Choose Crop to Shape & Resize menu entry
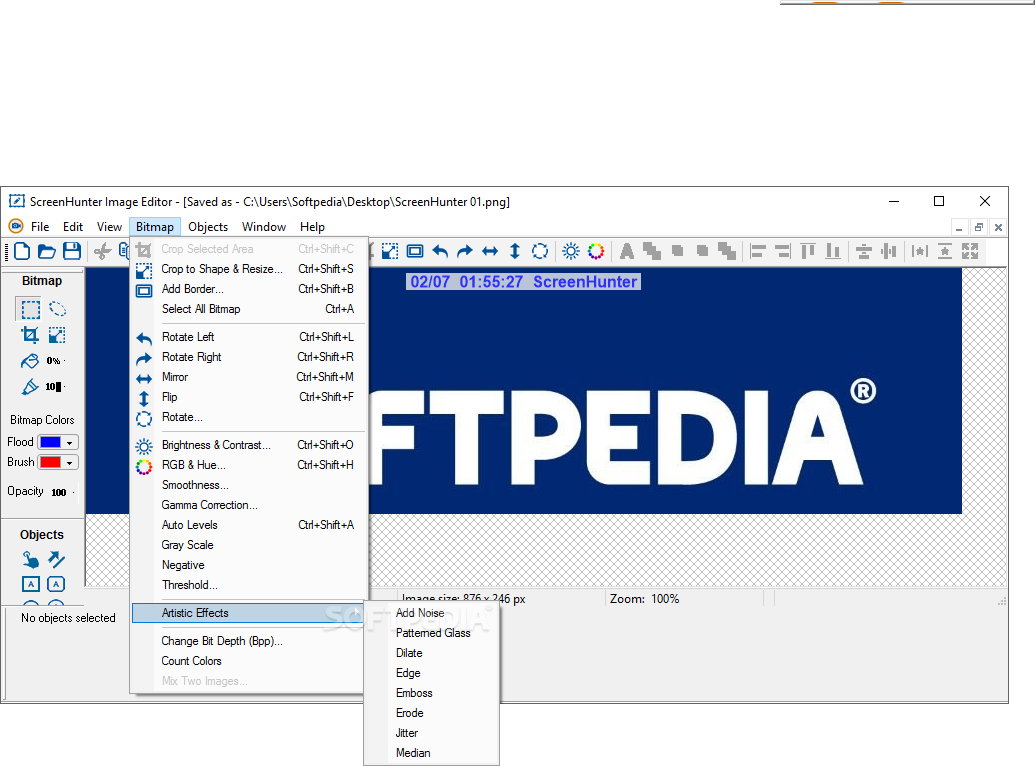 point(250,269)
